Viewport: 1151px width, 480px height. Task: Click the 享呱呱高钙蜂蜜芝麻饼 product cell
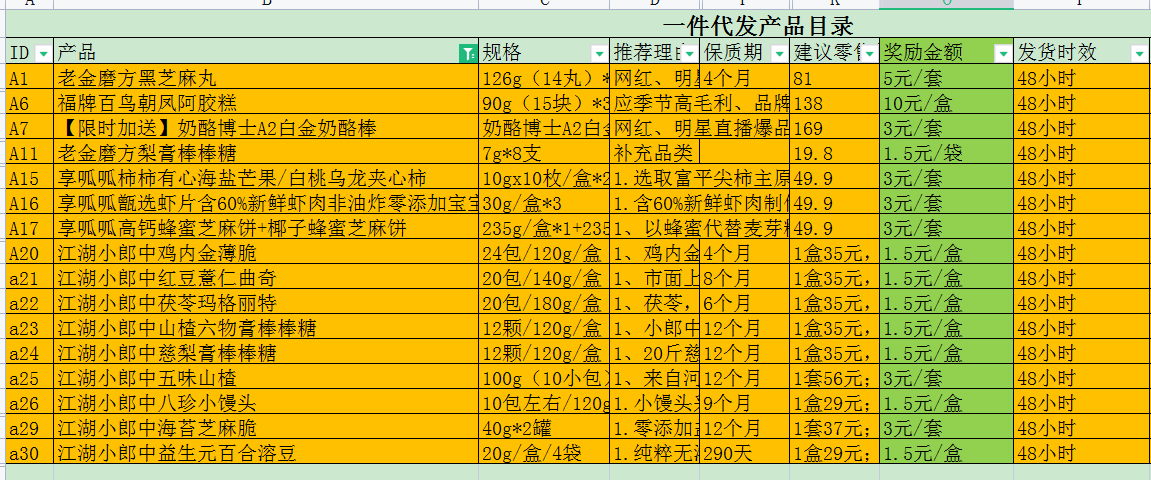pos(266,228)
